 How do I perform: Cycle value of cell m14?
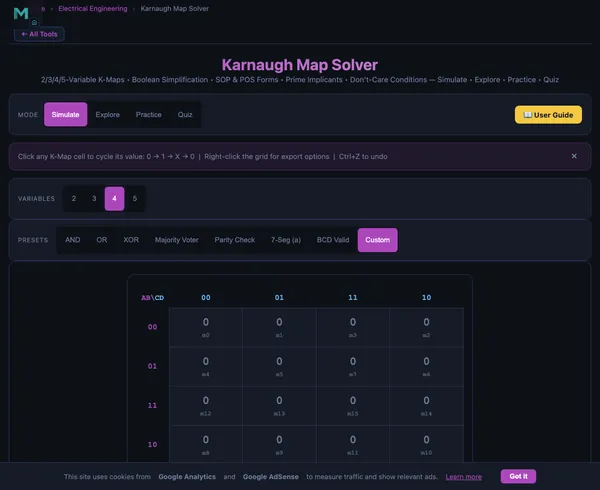pyautogui.click(x=426, y=406)
